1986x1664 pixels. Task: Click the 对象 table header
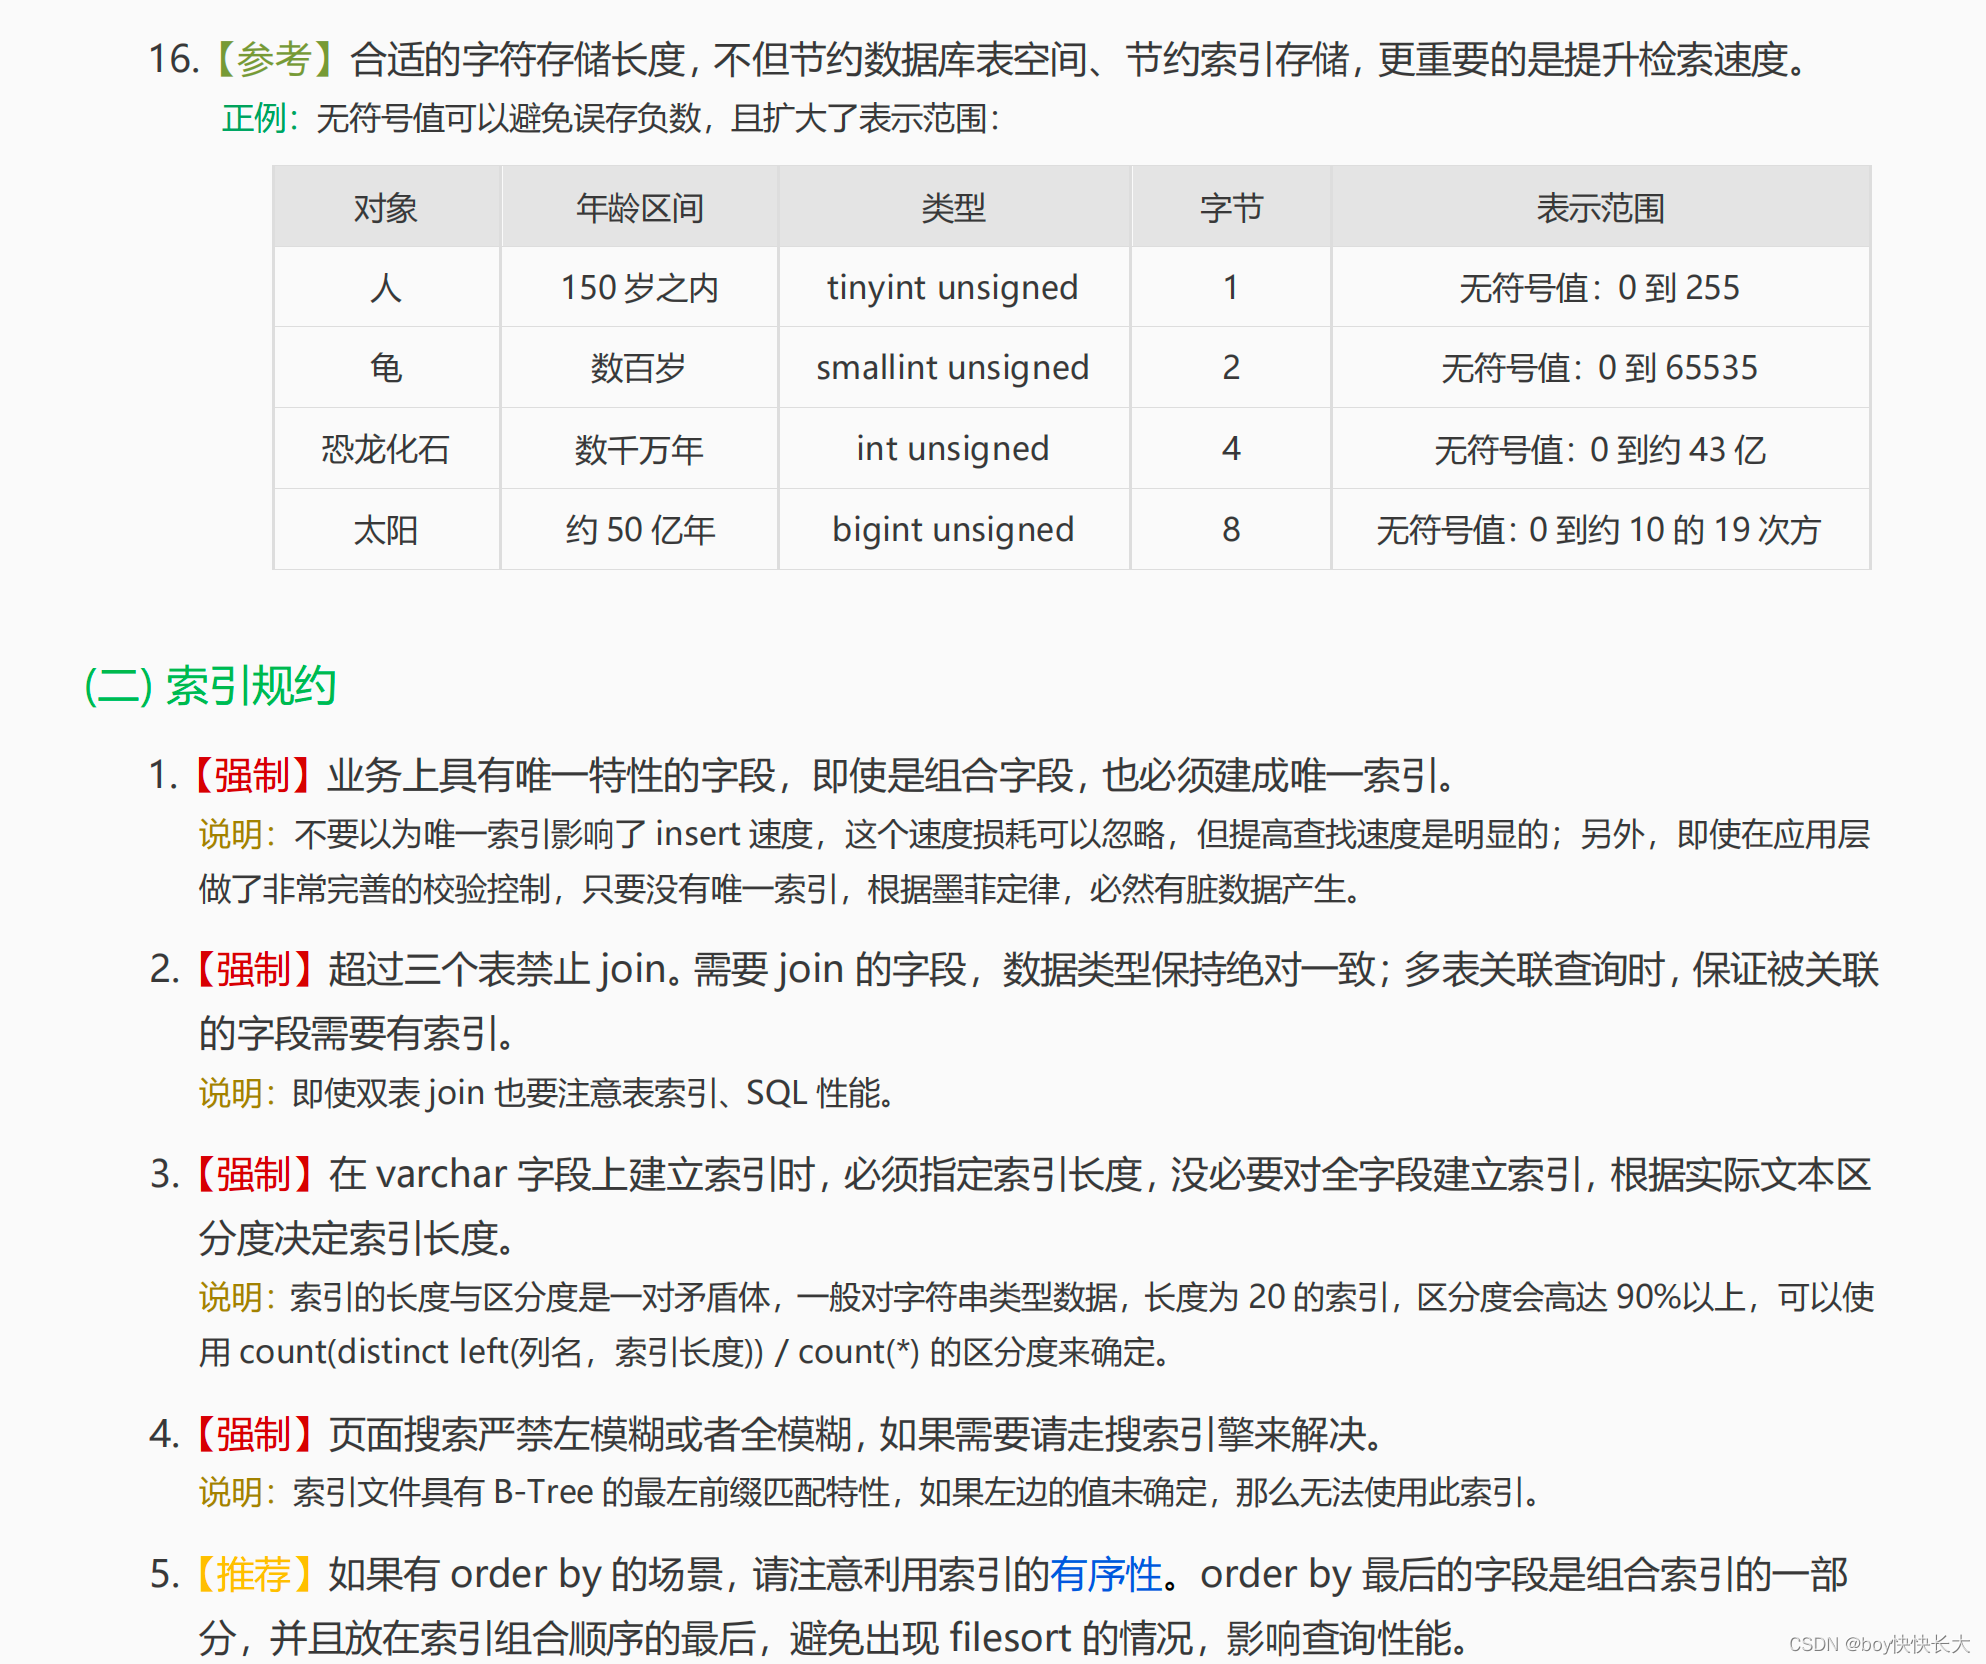click(386, 208)
